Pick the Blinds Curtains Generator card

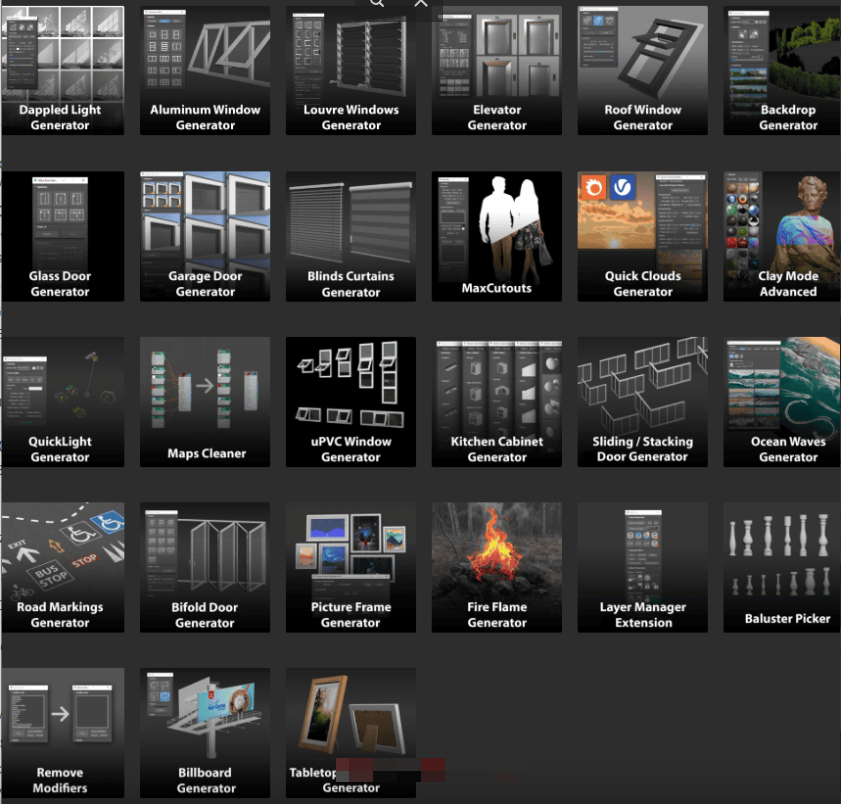[x=351, y=236]
